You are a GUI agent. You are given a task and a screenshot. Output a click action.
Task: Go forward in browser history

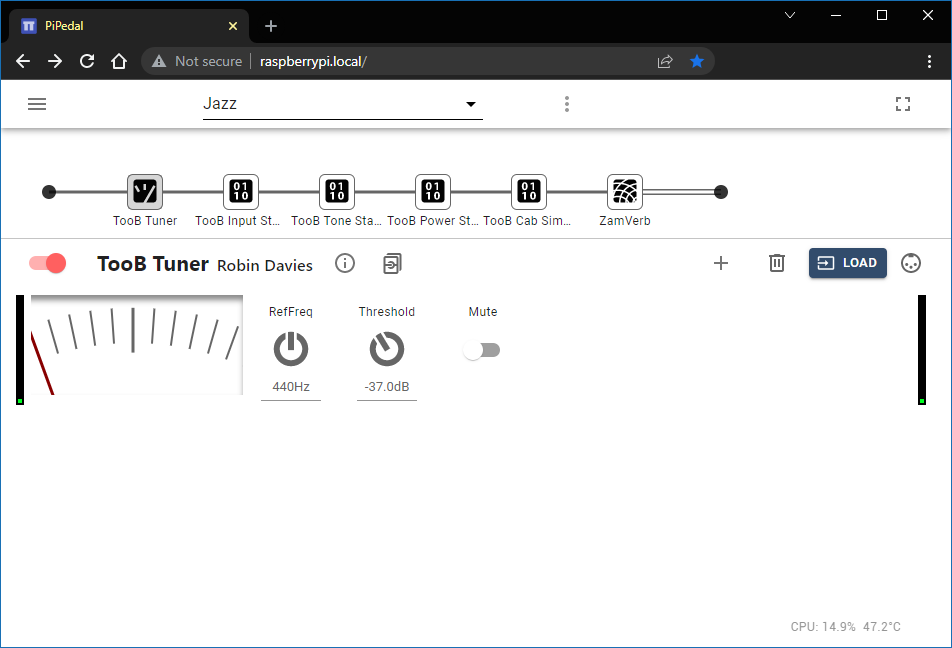tap(55, 61)
